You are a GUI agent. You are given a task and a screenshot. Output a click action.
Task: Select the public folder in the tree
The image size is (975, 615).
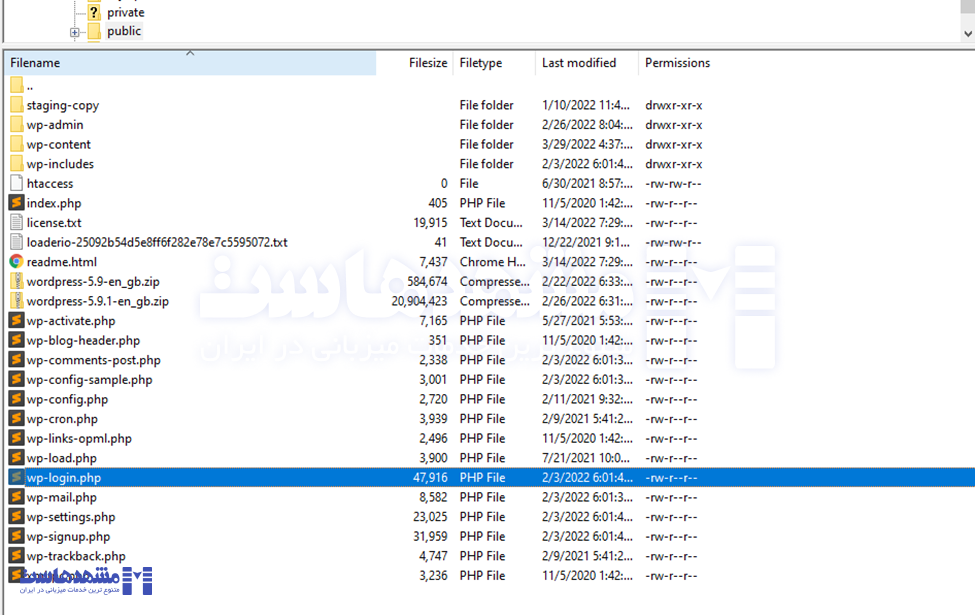click(124, 31)
